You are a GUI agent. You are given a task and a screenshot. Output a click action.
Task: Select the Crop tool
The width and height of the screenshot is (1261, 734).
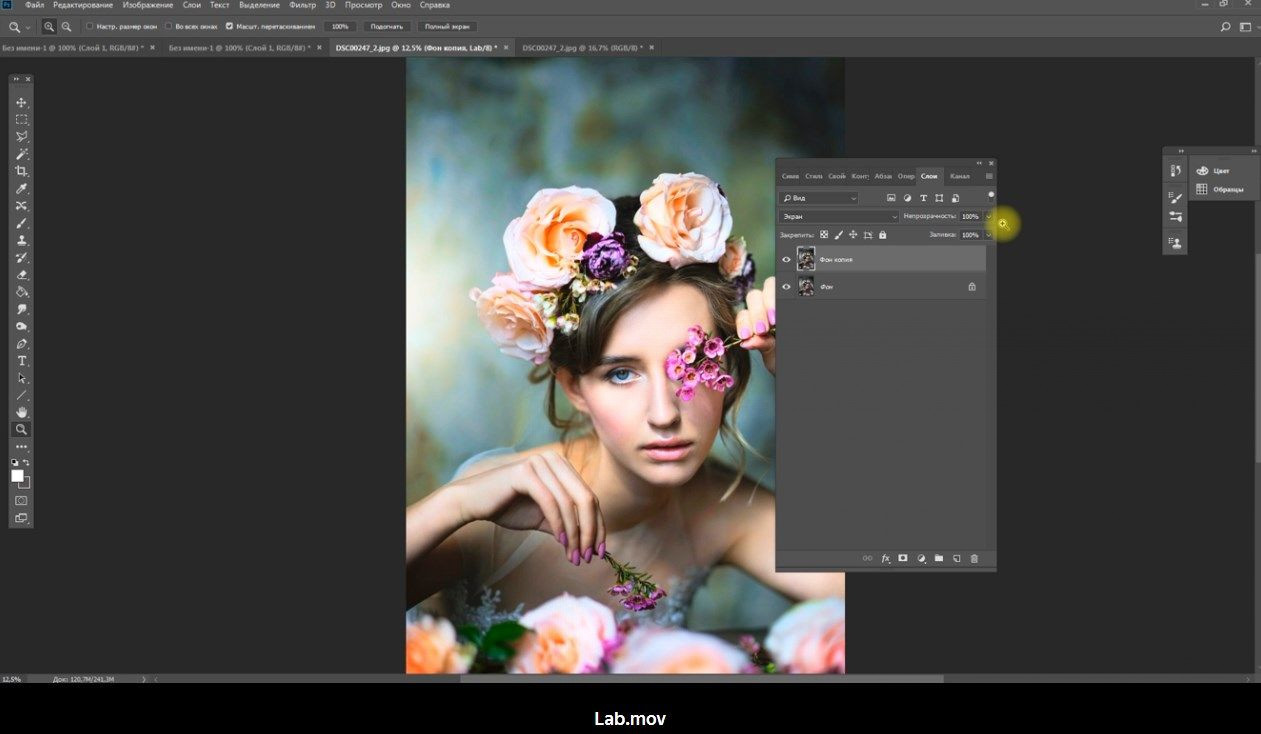[x=21, y=171]
